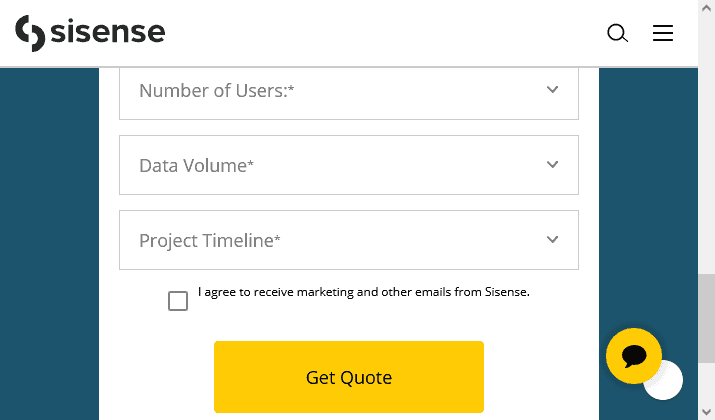
Task: Click the scrollbar track above the thumb
Action: pyautogui.click(x=706, y=145)
